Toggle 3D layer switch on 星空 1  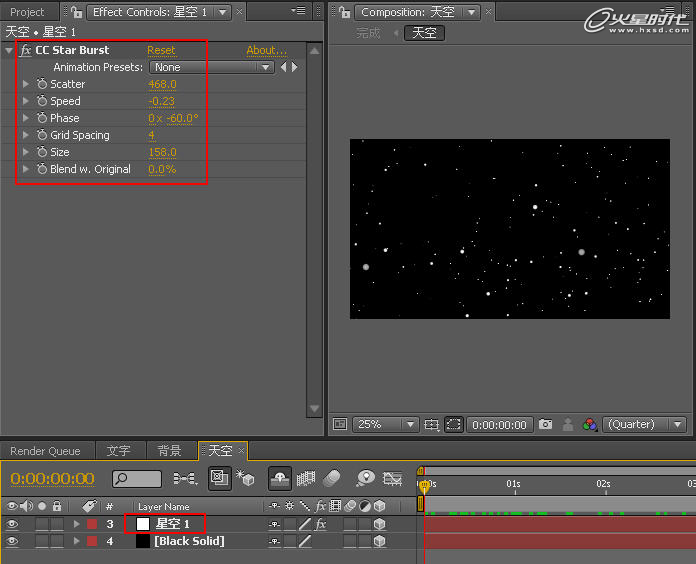coord(380,524)
